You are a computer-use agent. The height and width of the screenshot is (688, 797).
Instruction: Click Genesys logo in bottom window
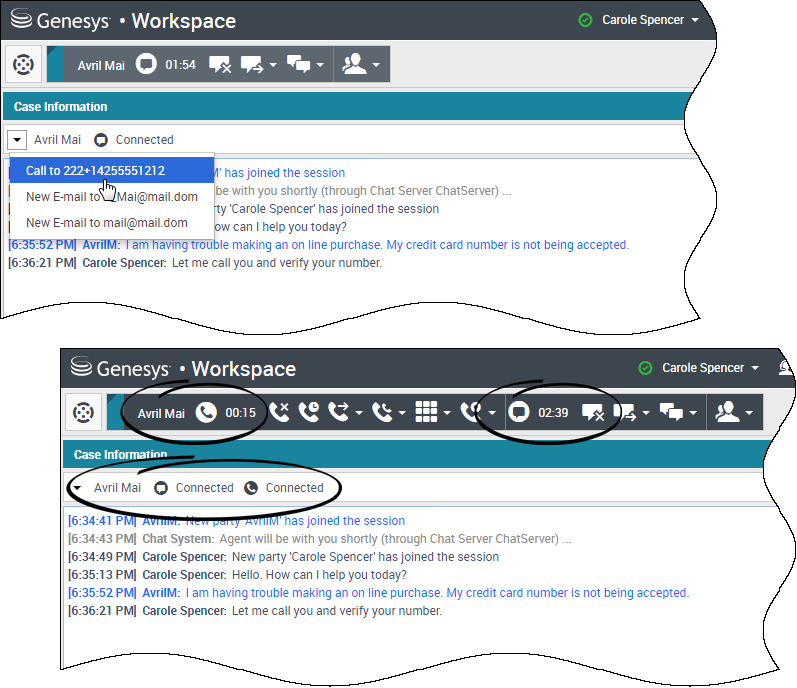coord(120,368)
